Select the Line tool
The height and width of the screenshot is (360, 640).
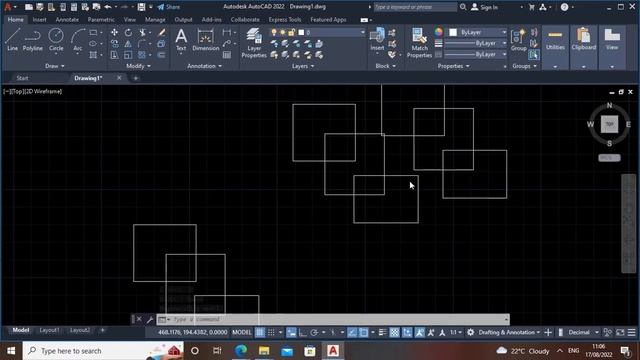pos(12,40)
